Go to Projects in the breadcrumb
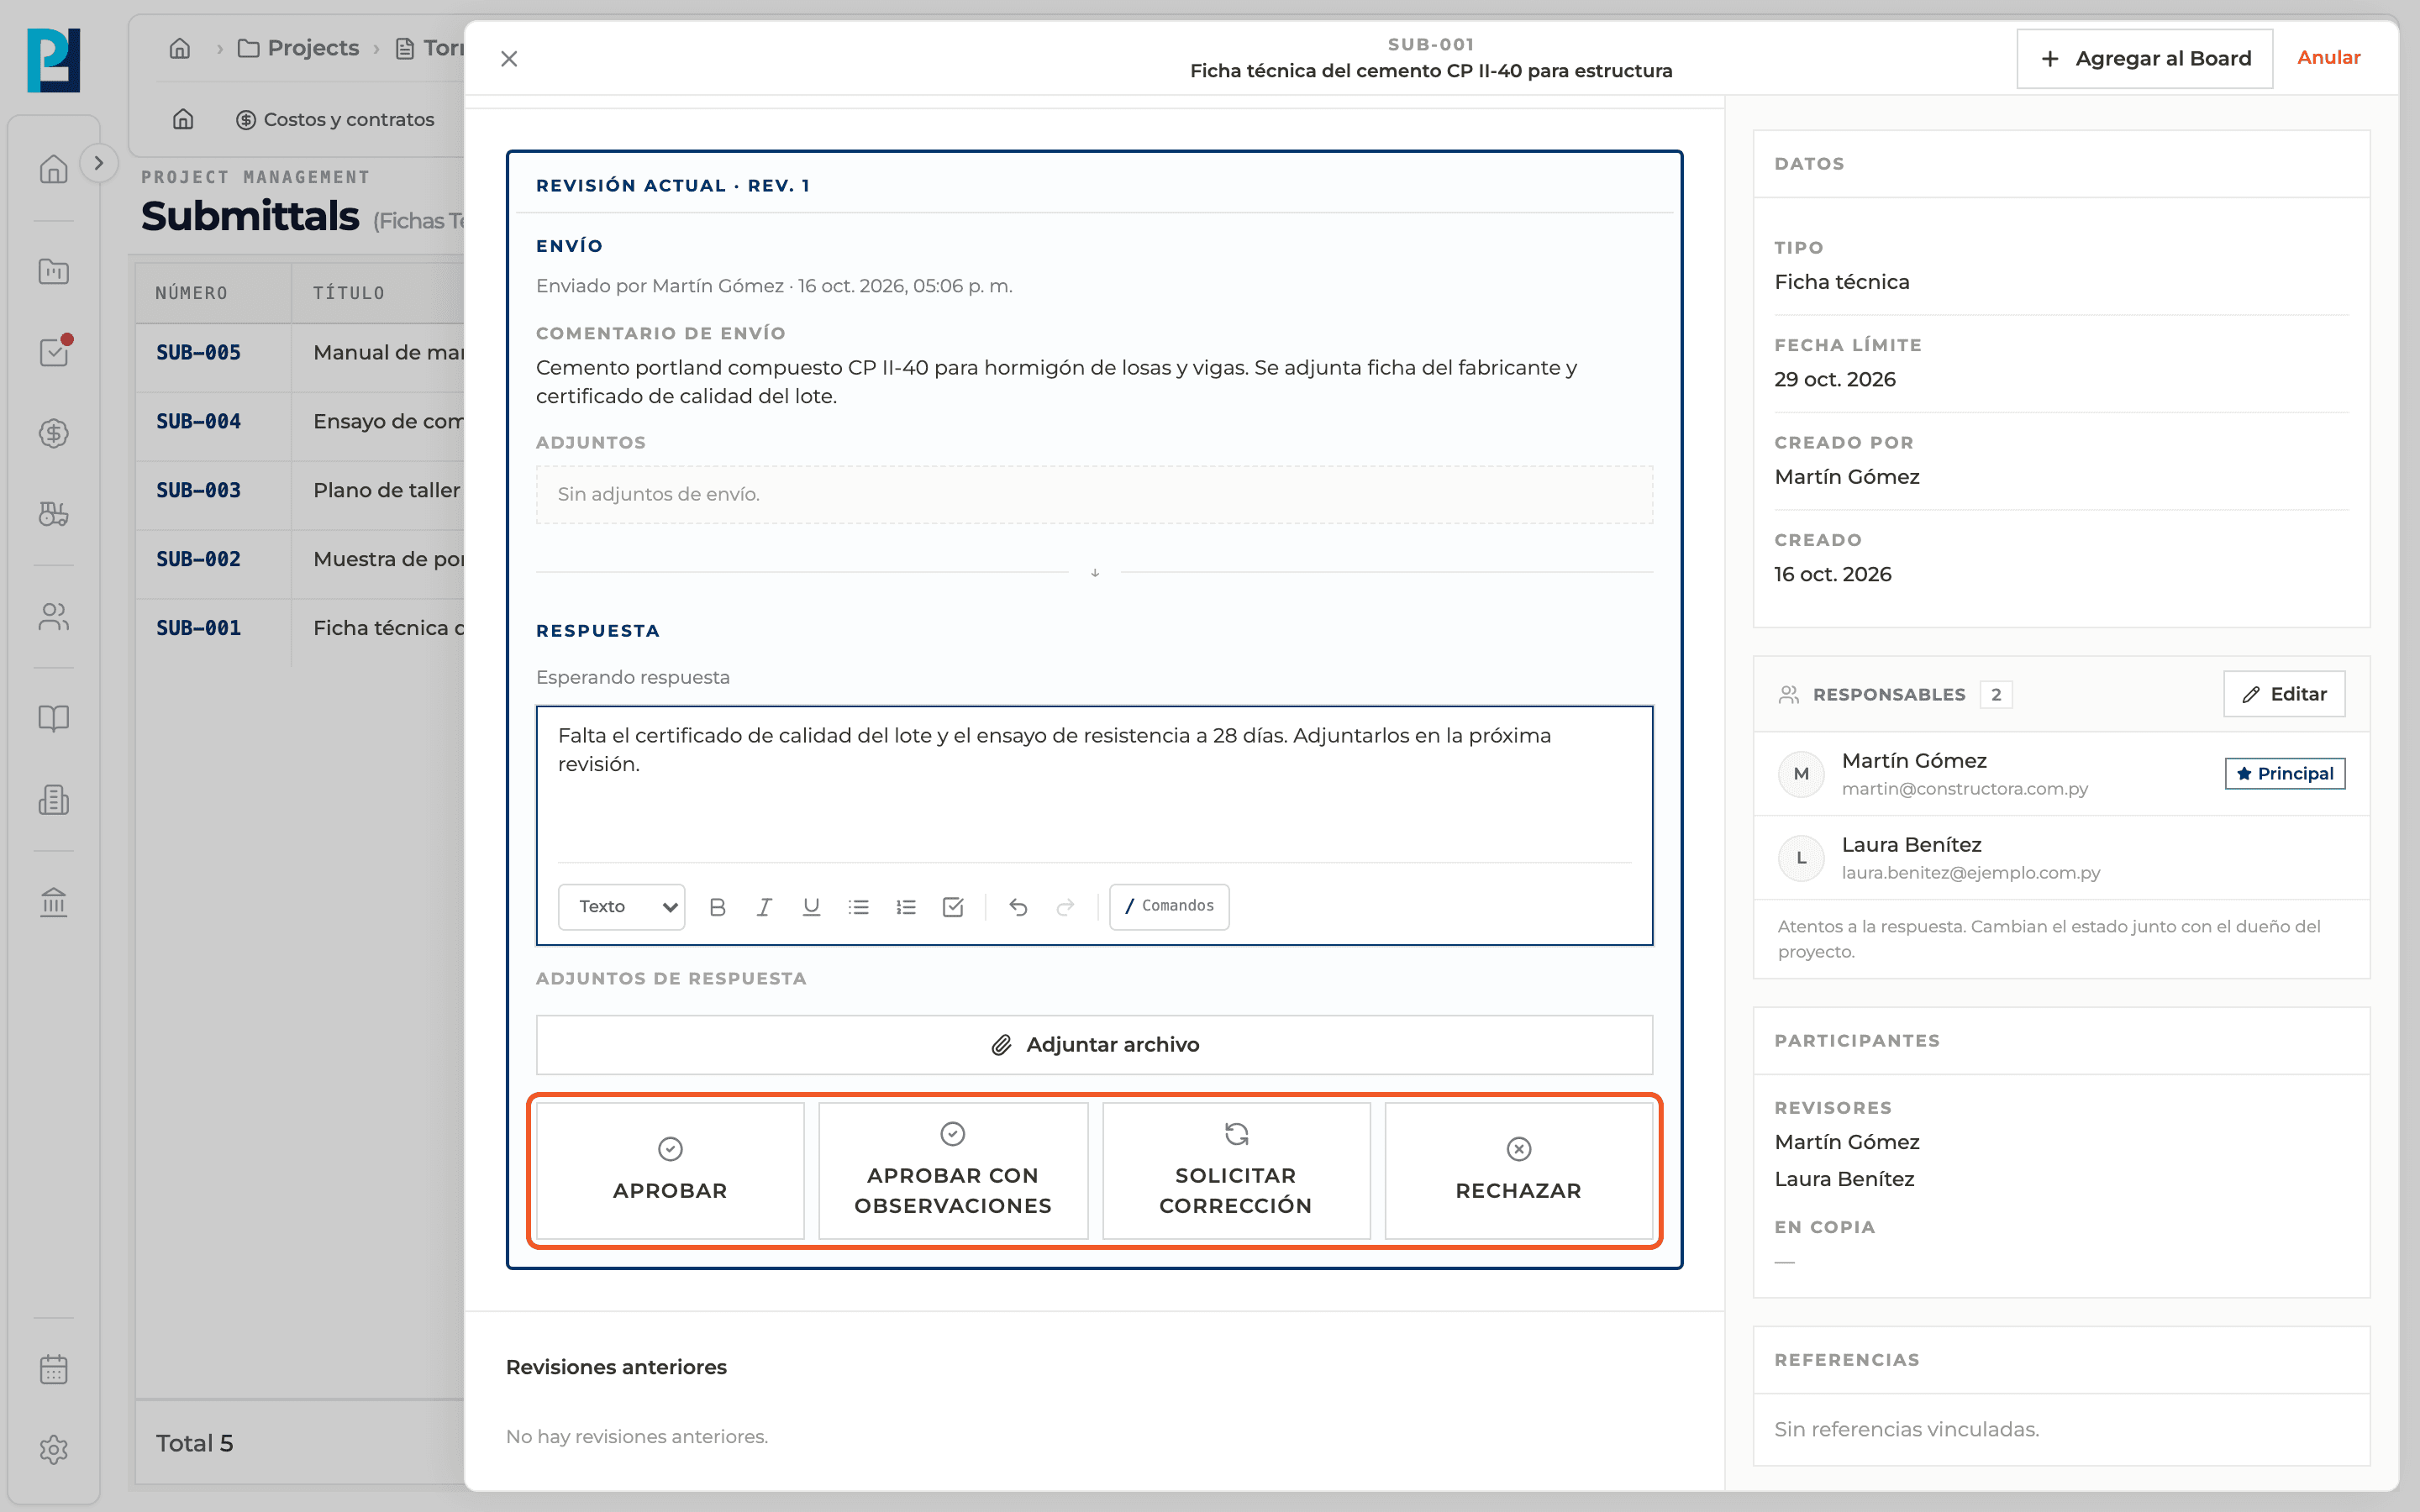 298,48
